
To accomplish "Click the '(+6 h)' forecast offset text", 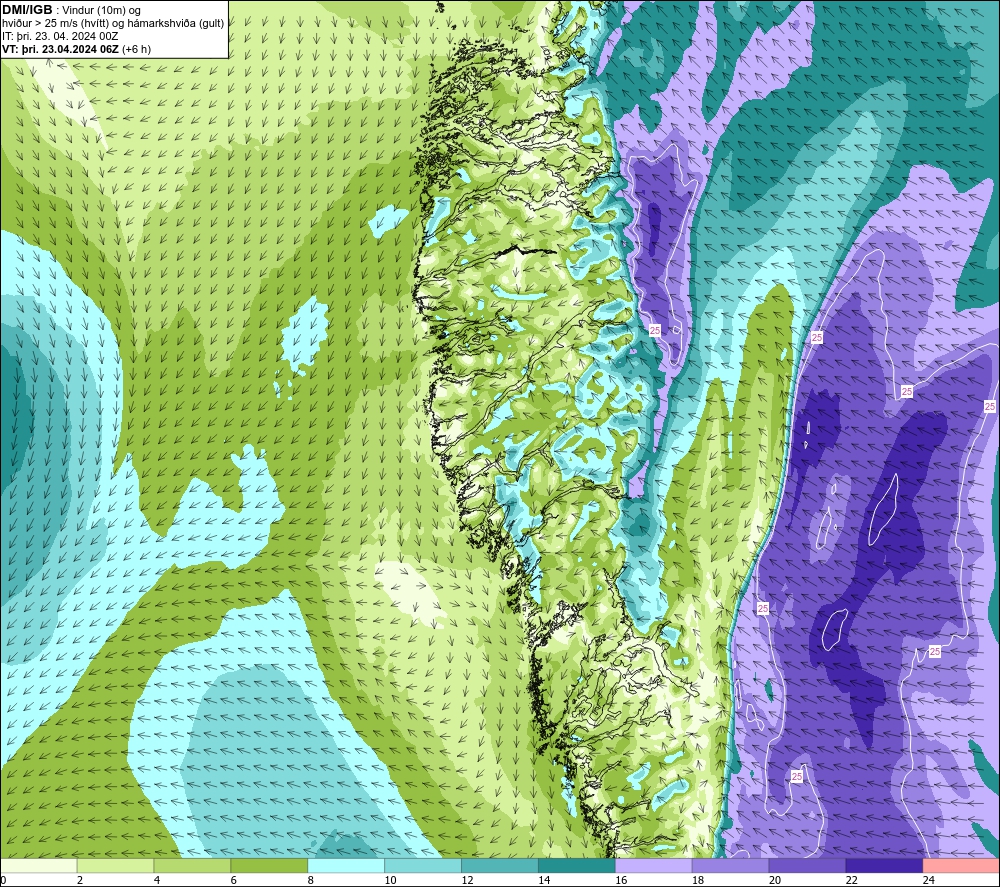I will [x=136, y=49].
